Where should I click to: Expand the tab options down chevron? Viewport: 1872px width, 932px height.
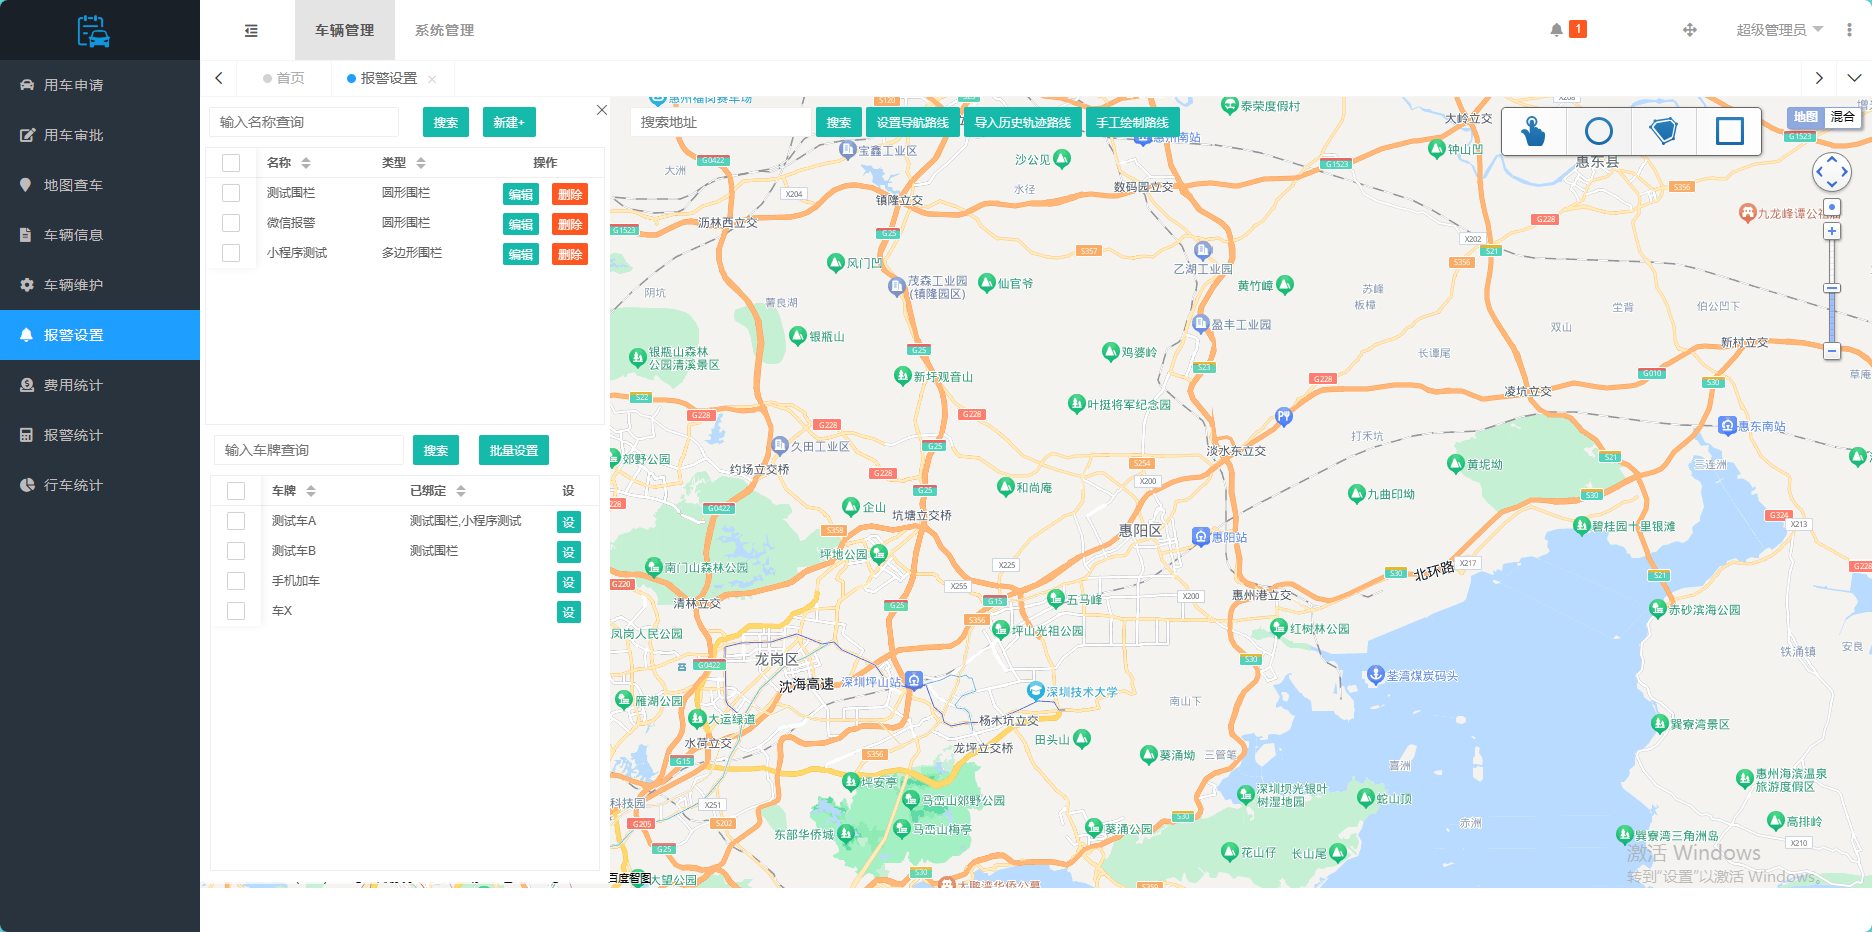pyautogui.click(x=1854, y=78)
